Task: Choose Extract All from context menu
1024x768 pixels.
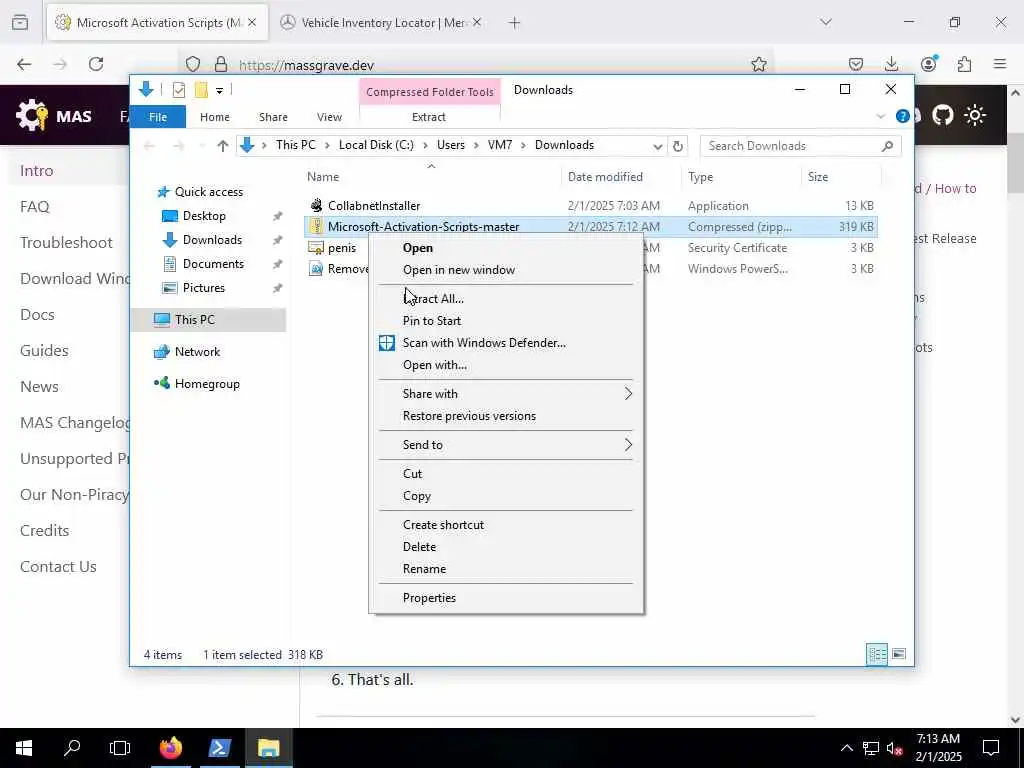Action: coord(506,298)
